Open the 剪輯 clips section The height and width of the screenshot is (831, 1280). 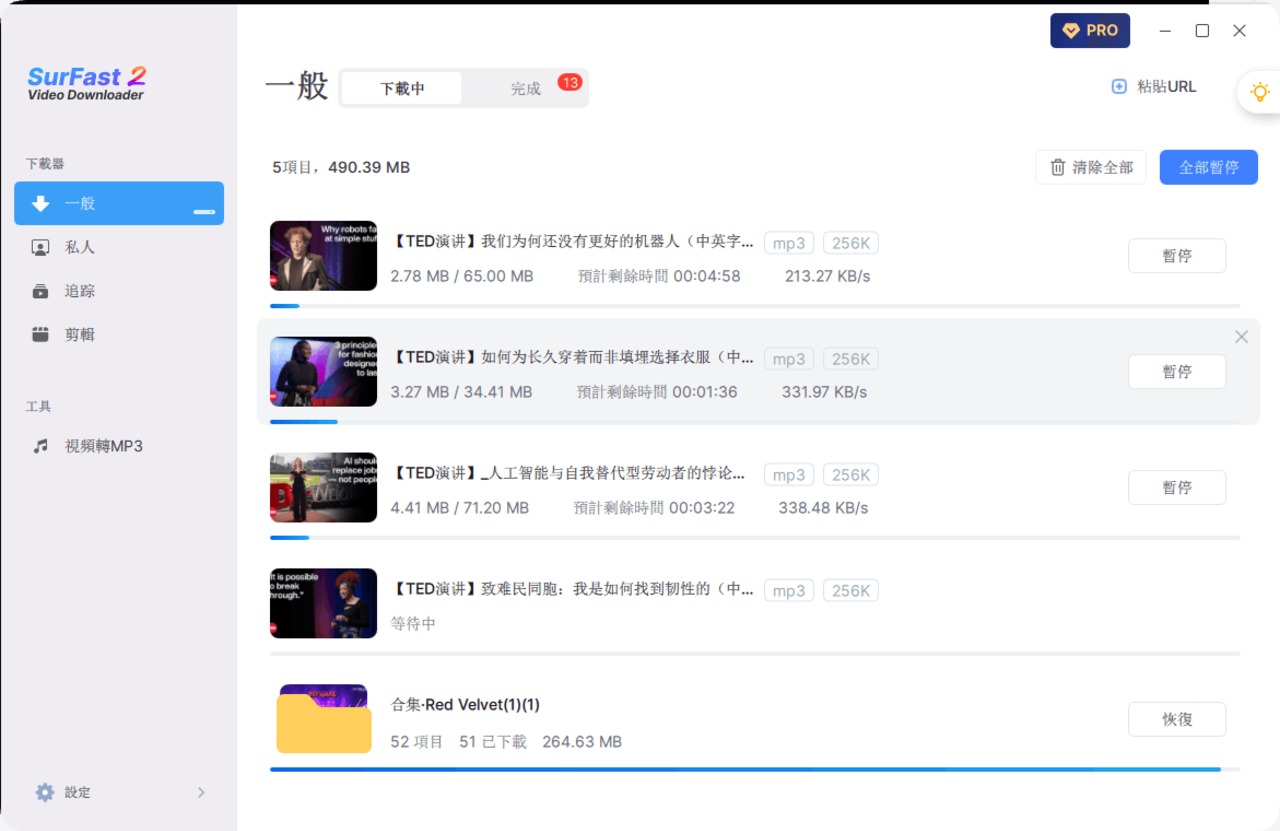pos(119,335)
